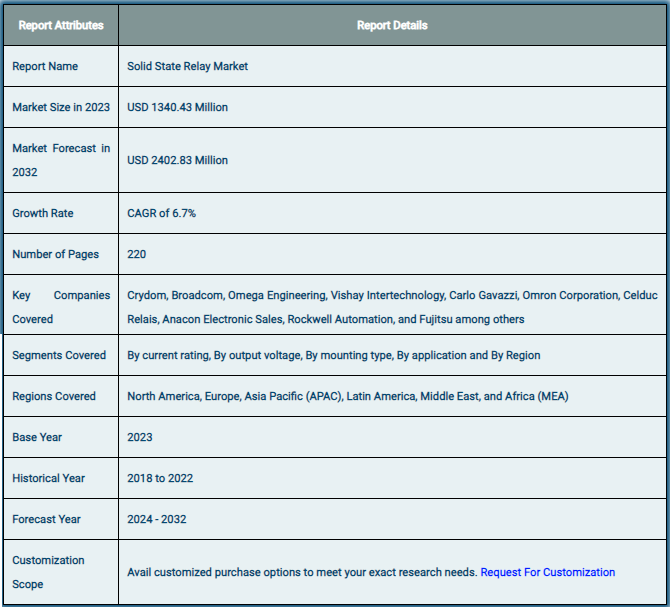Viewport: 670px width, 607px height.
Task: Select the Avail customized purchase options text
Action: click(302, 572)
